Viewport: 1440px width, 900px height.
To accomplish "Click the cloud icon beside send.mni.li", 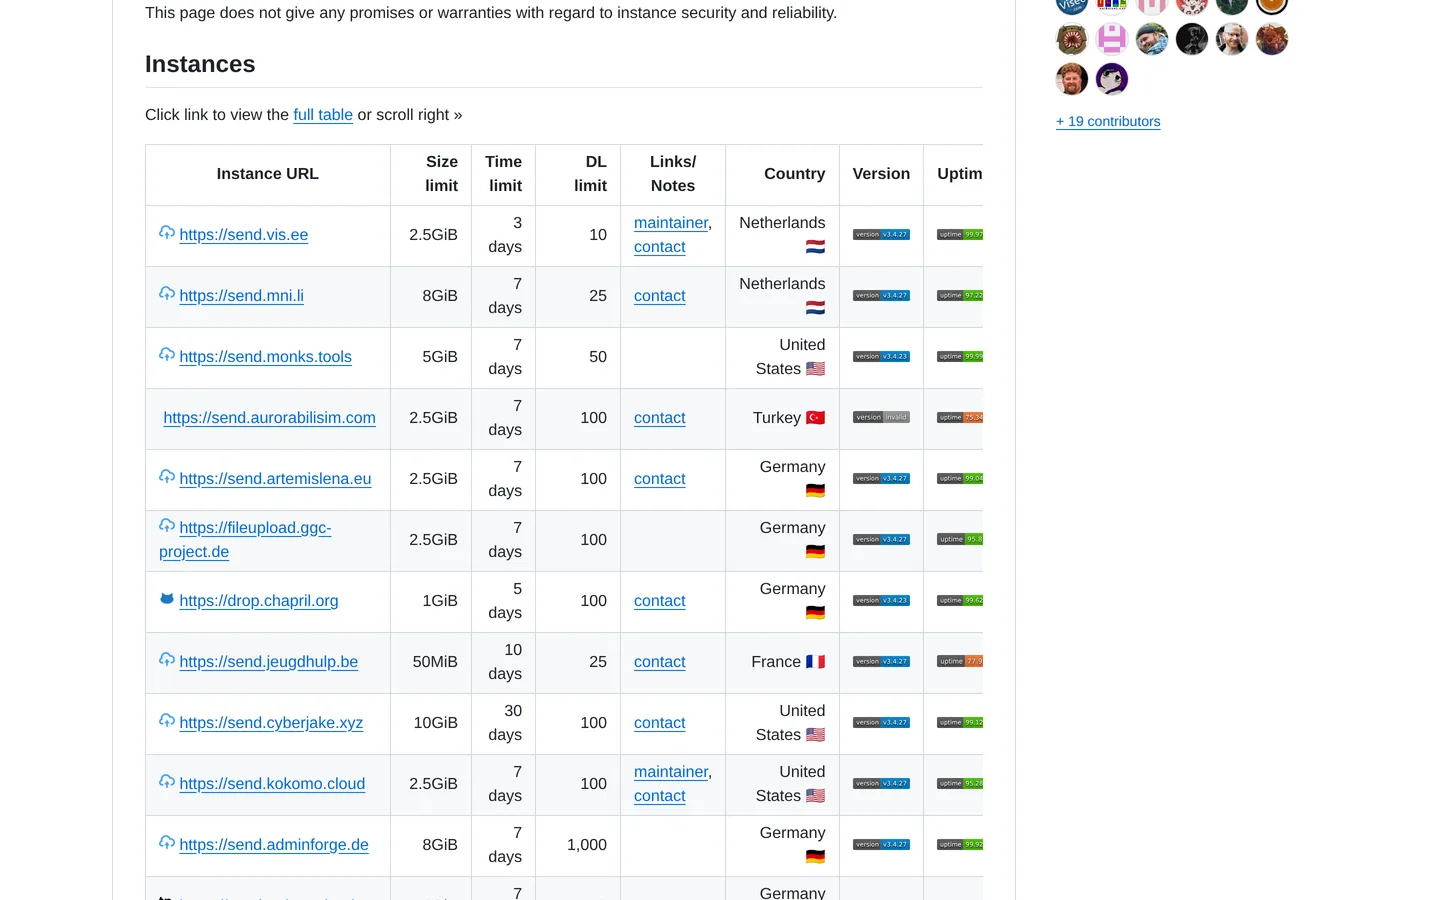I will tap(167, 293).
